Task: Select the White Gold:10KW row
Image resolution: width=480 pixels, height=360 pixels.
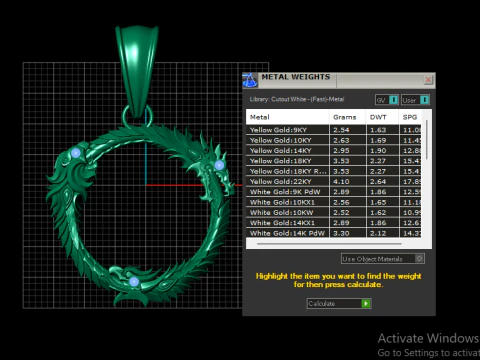Action: [333, 213]
